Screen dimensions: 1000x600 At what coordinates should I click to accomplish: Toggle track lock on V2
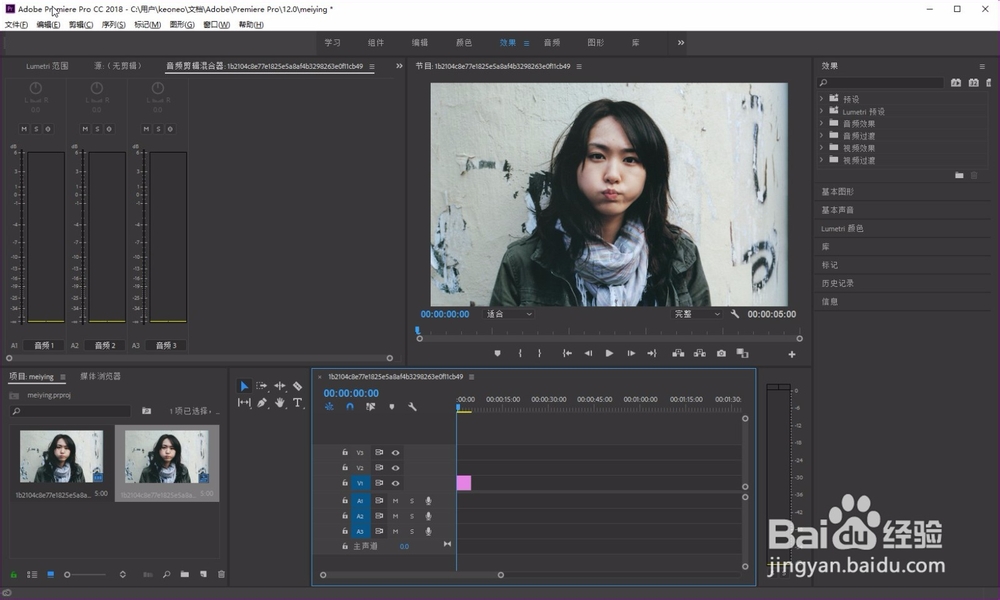coord(345,468)
